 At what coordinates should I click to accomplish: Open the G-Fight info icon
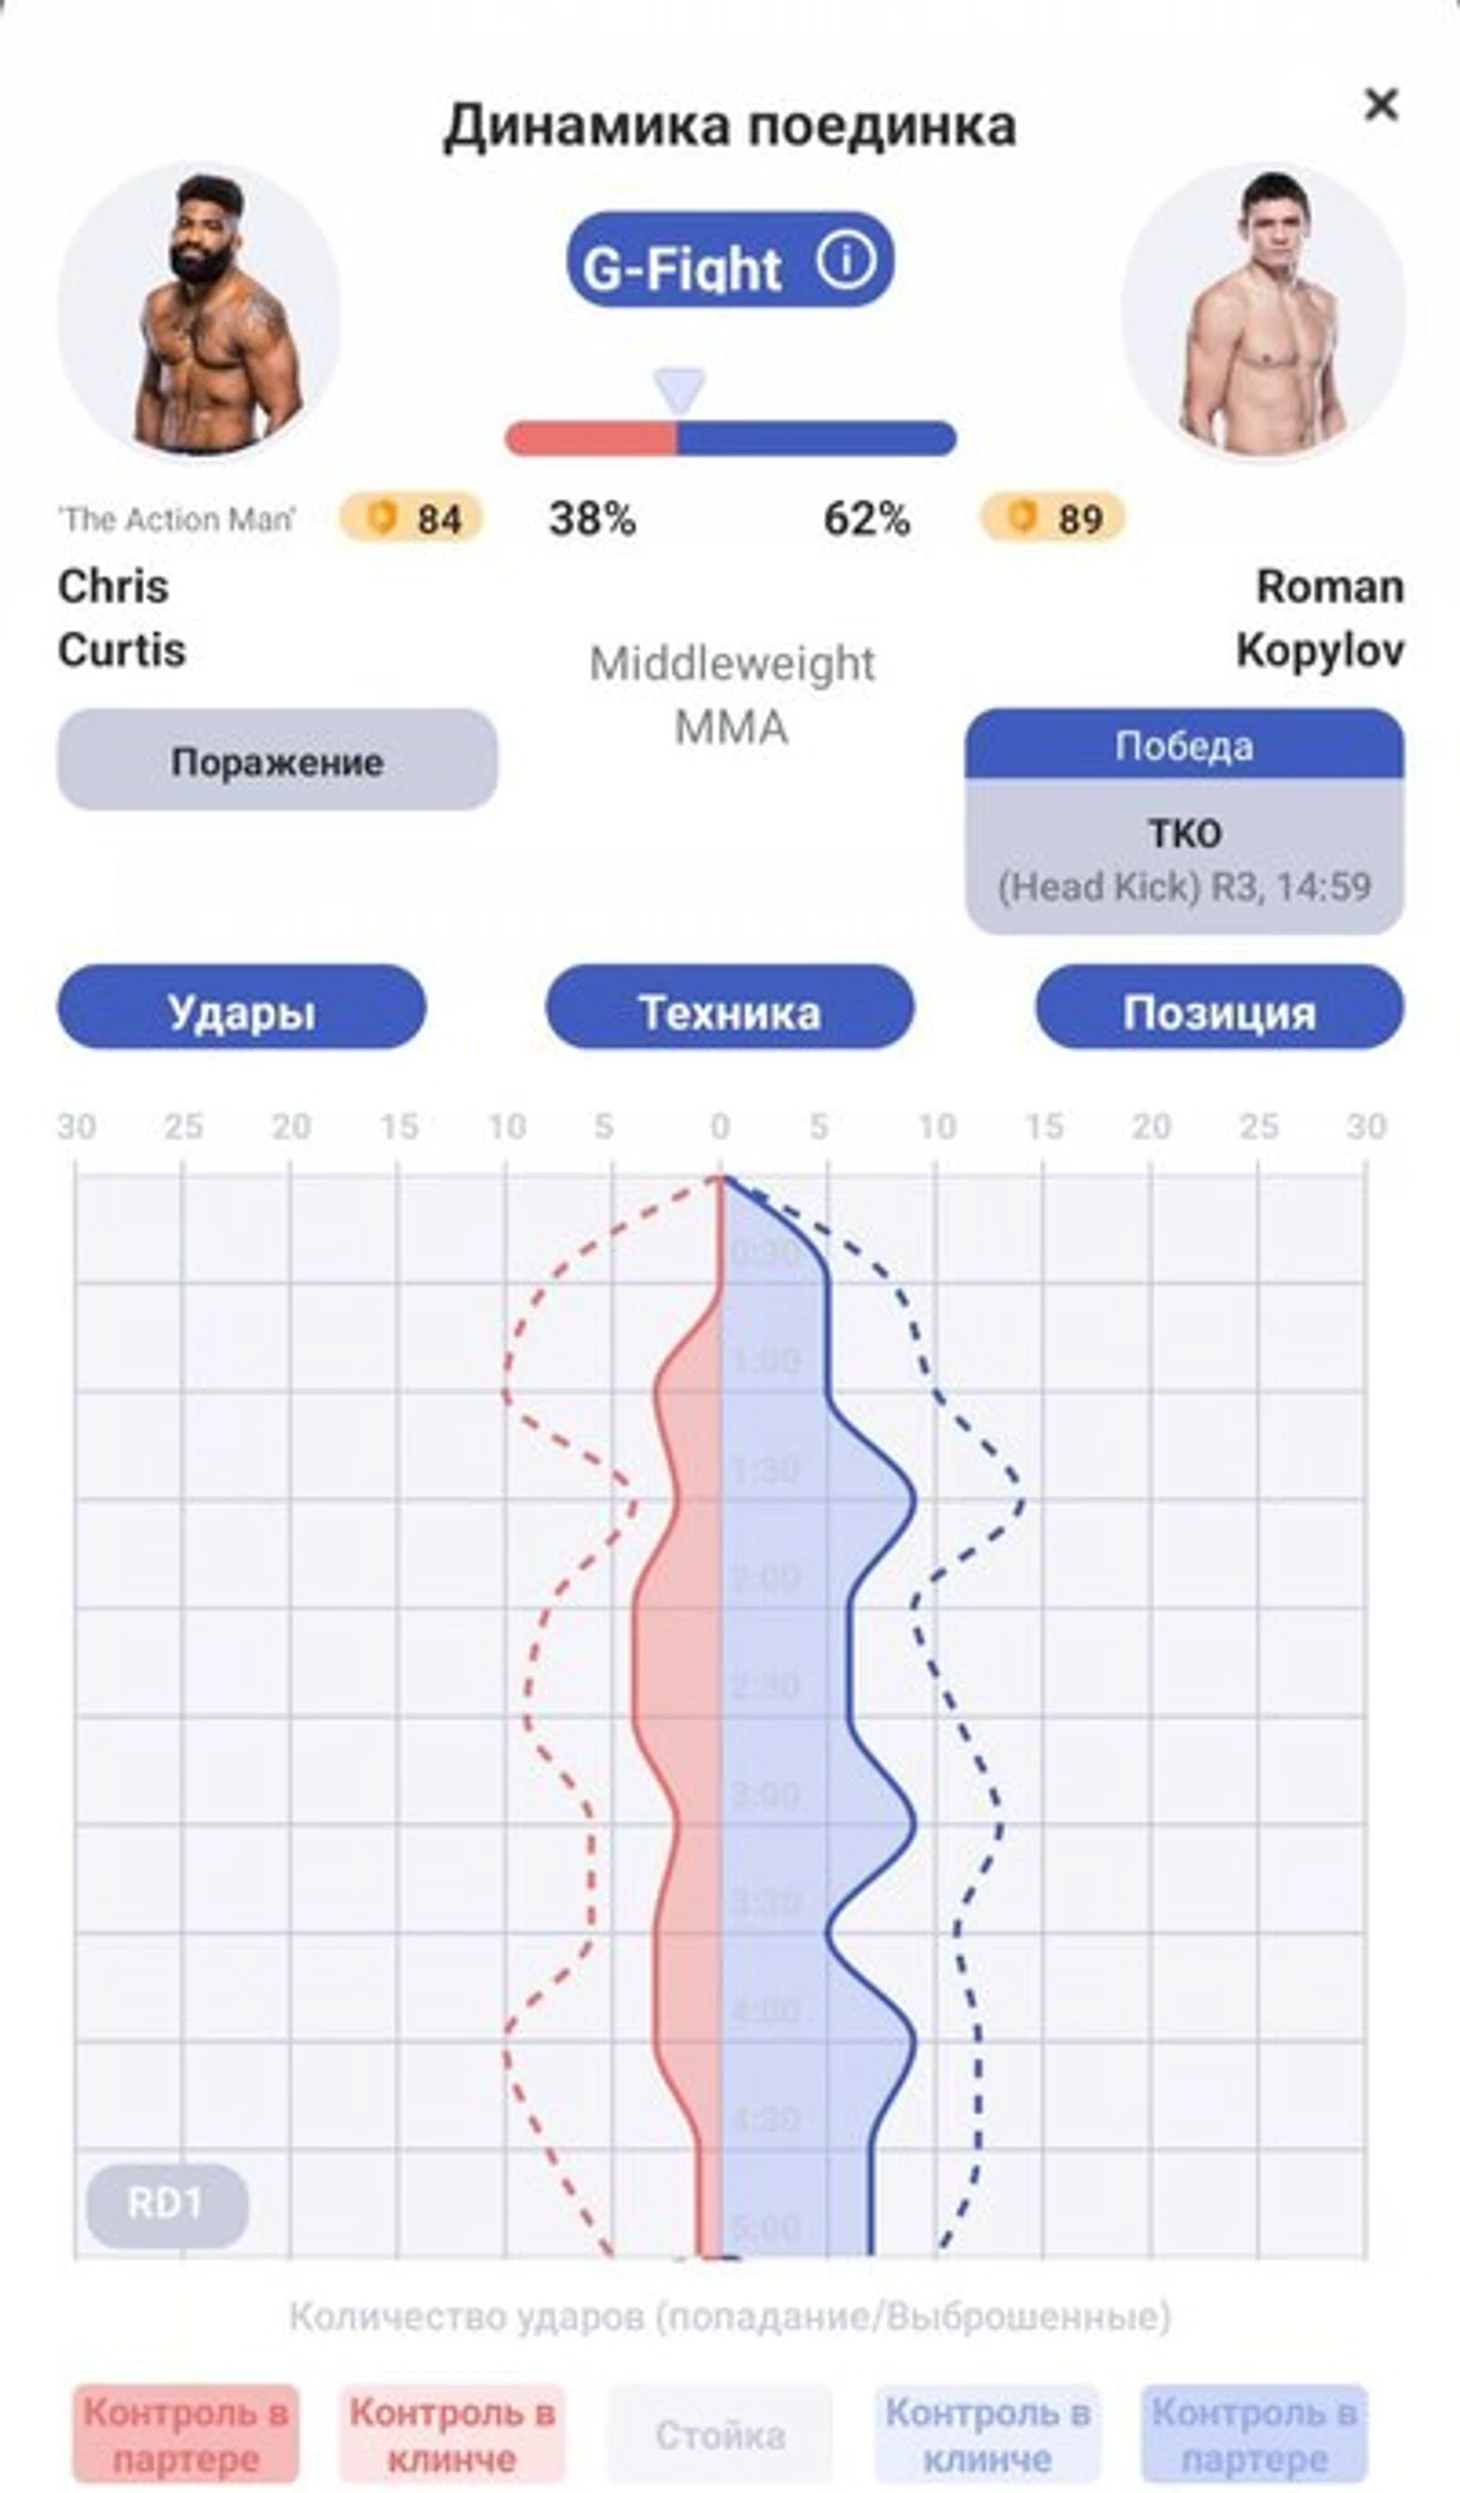tap(845, 262)
